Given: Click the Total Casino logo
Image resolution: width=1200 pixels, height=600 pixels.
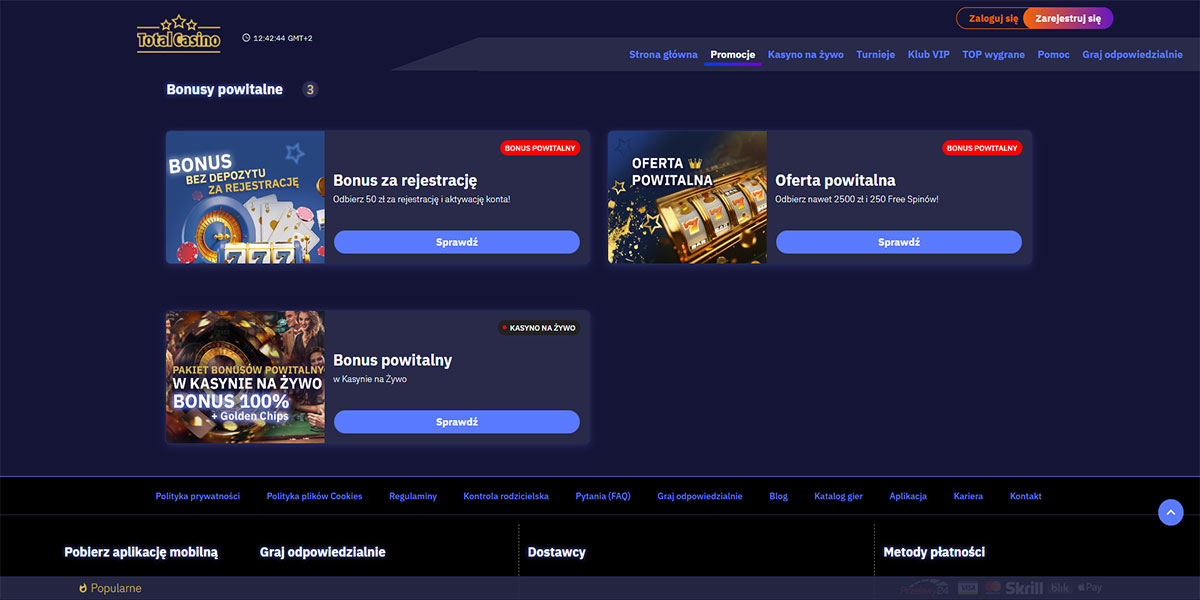Looking at the screenshot, I should 178,35.
